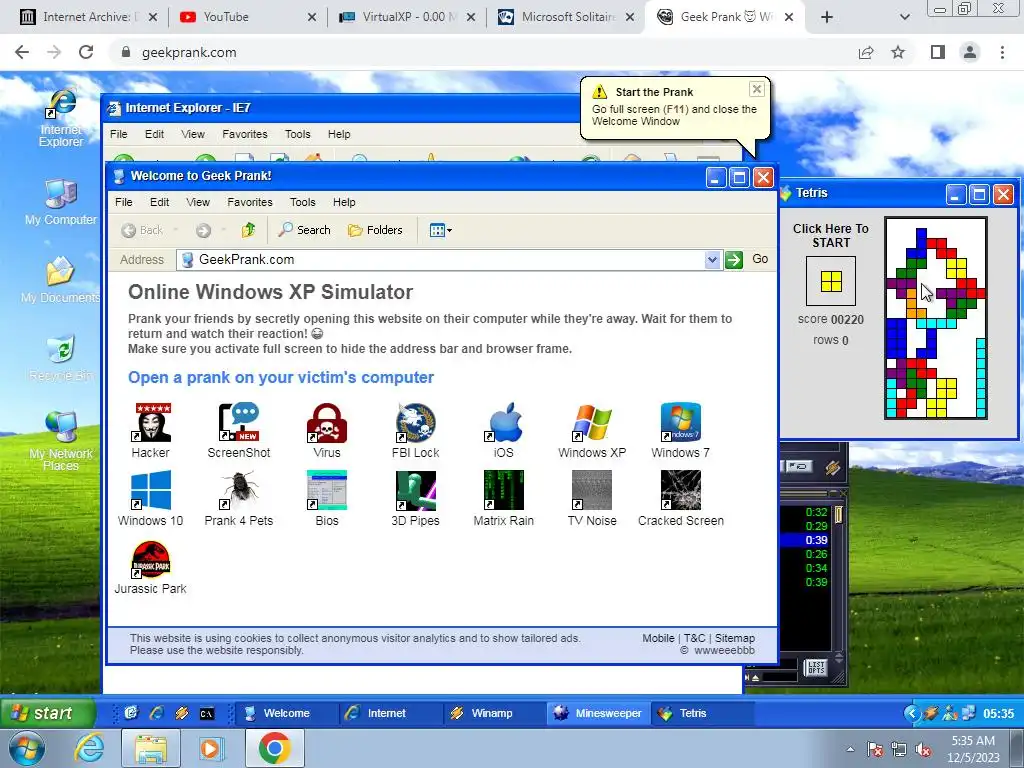
Task: Follow the Mobile footer link
Action: click(x=658, y=638)
